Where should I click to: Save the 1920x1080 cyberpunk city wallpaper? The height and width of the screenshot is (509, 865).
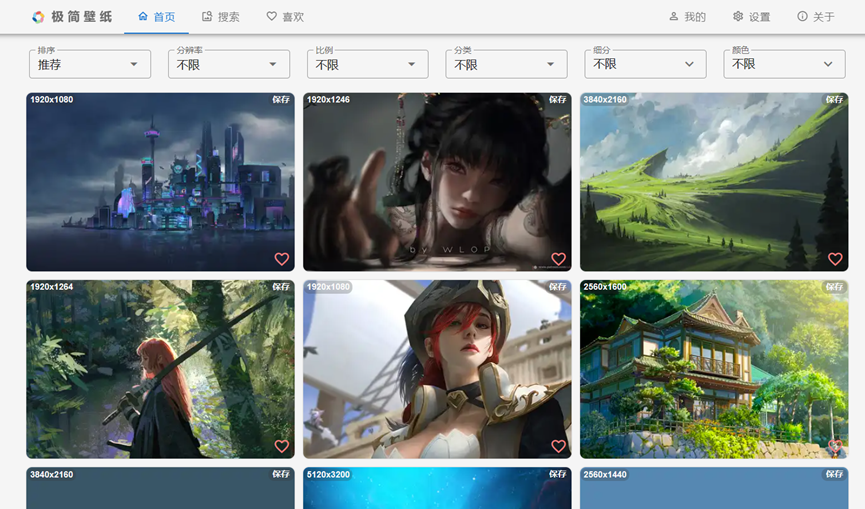[x=281, y=100]
